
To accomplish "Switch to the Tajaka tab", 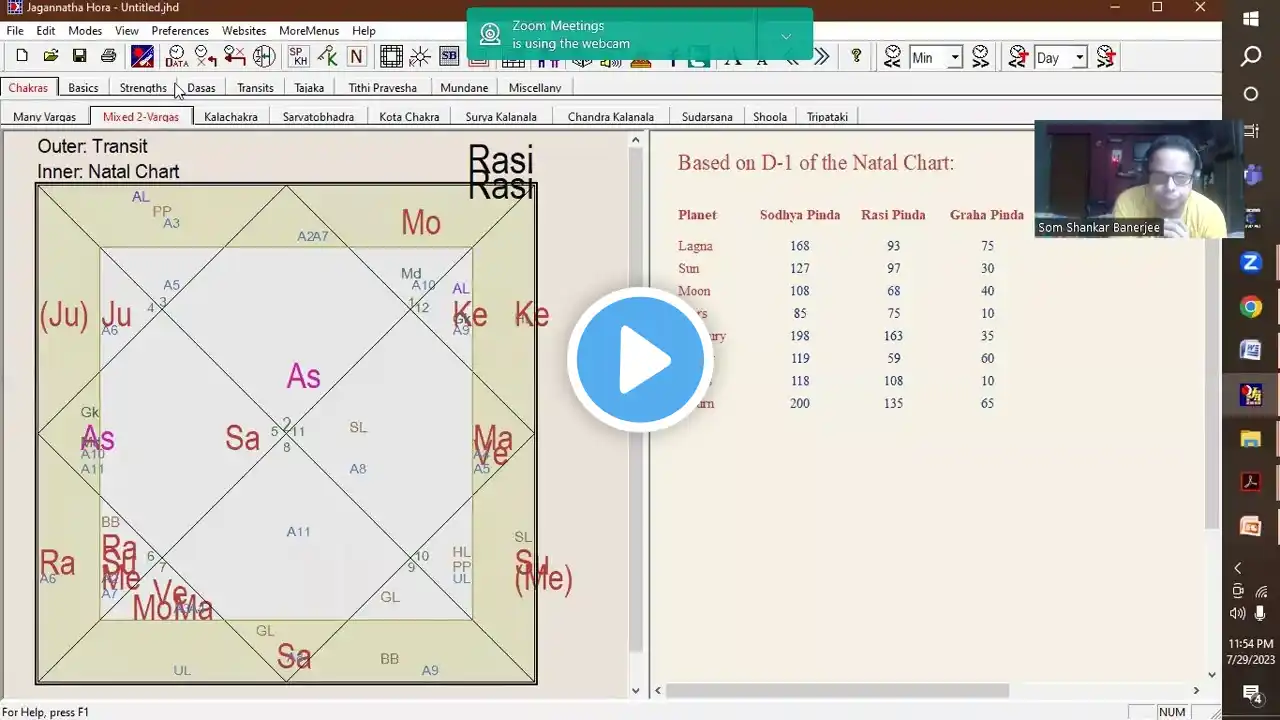I will [x=309, y=88].
